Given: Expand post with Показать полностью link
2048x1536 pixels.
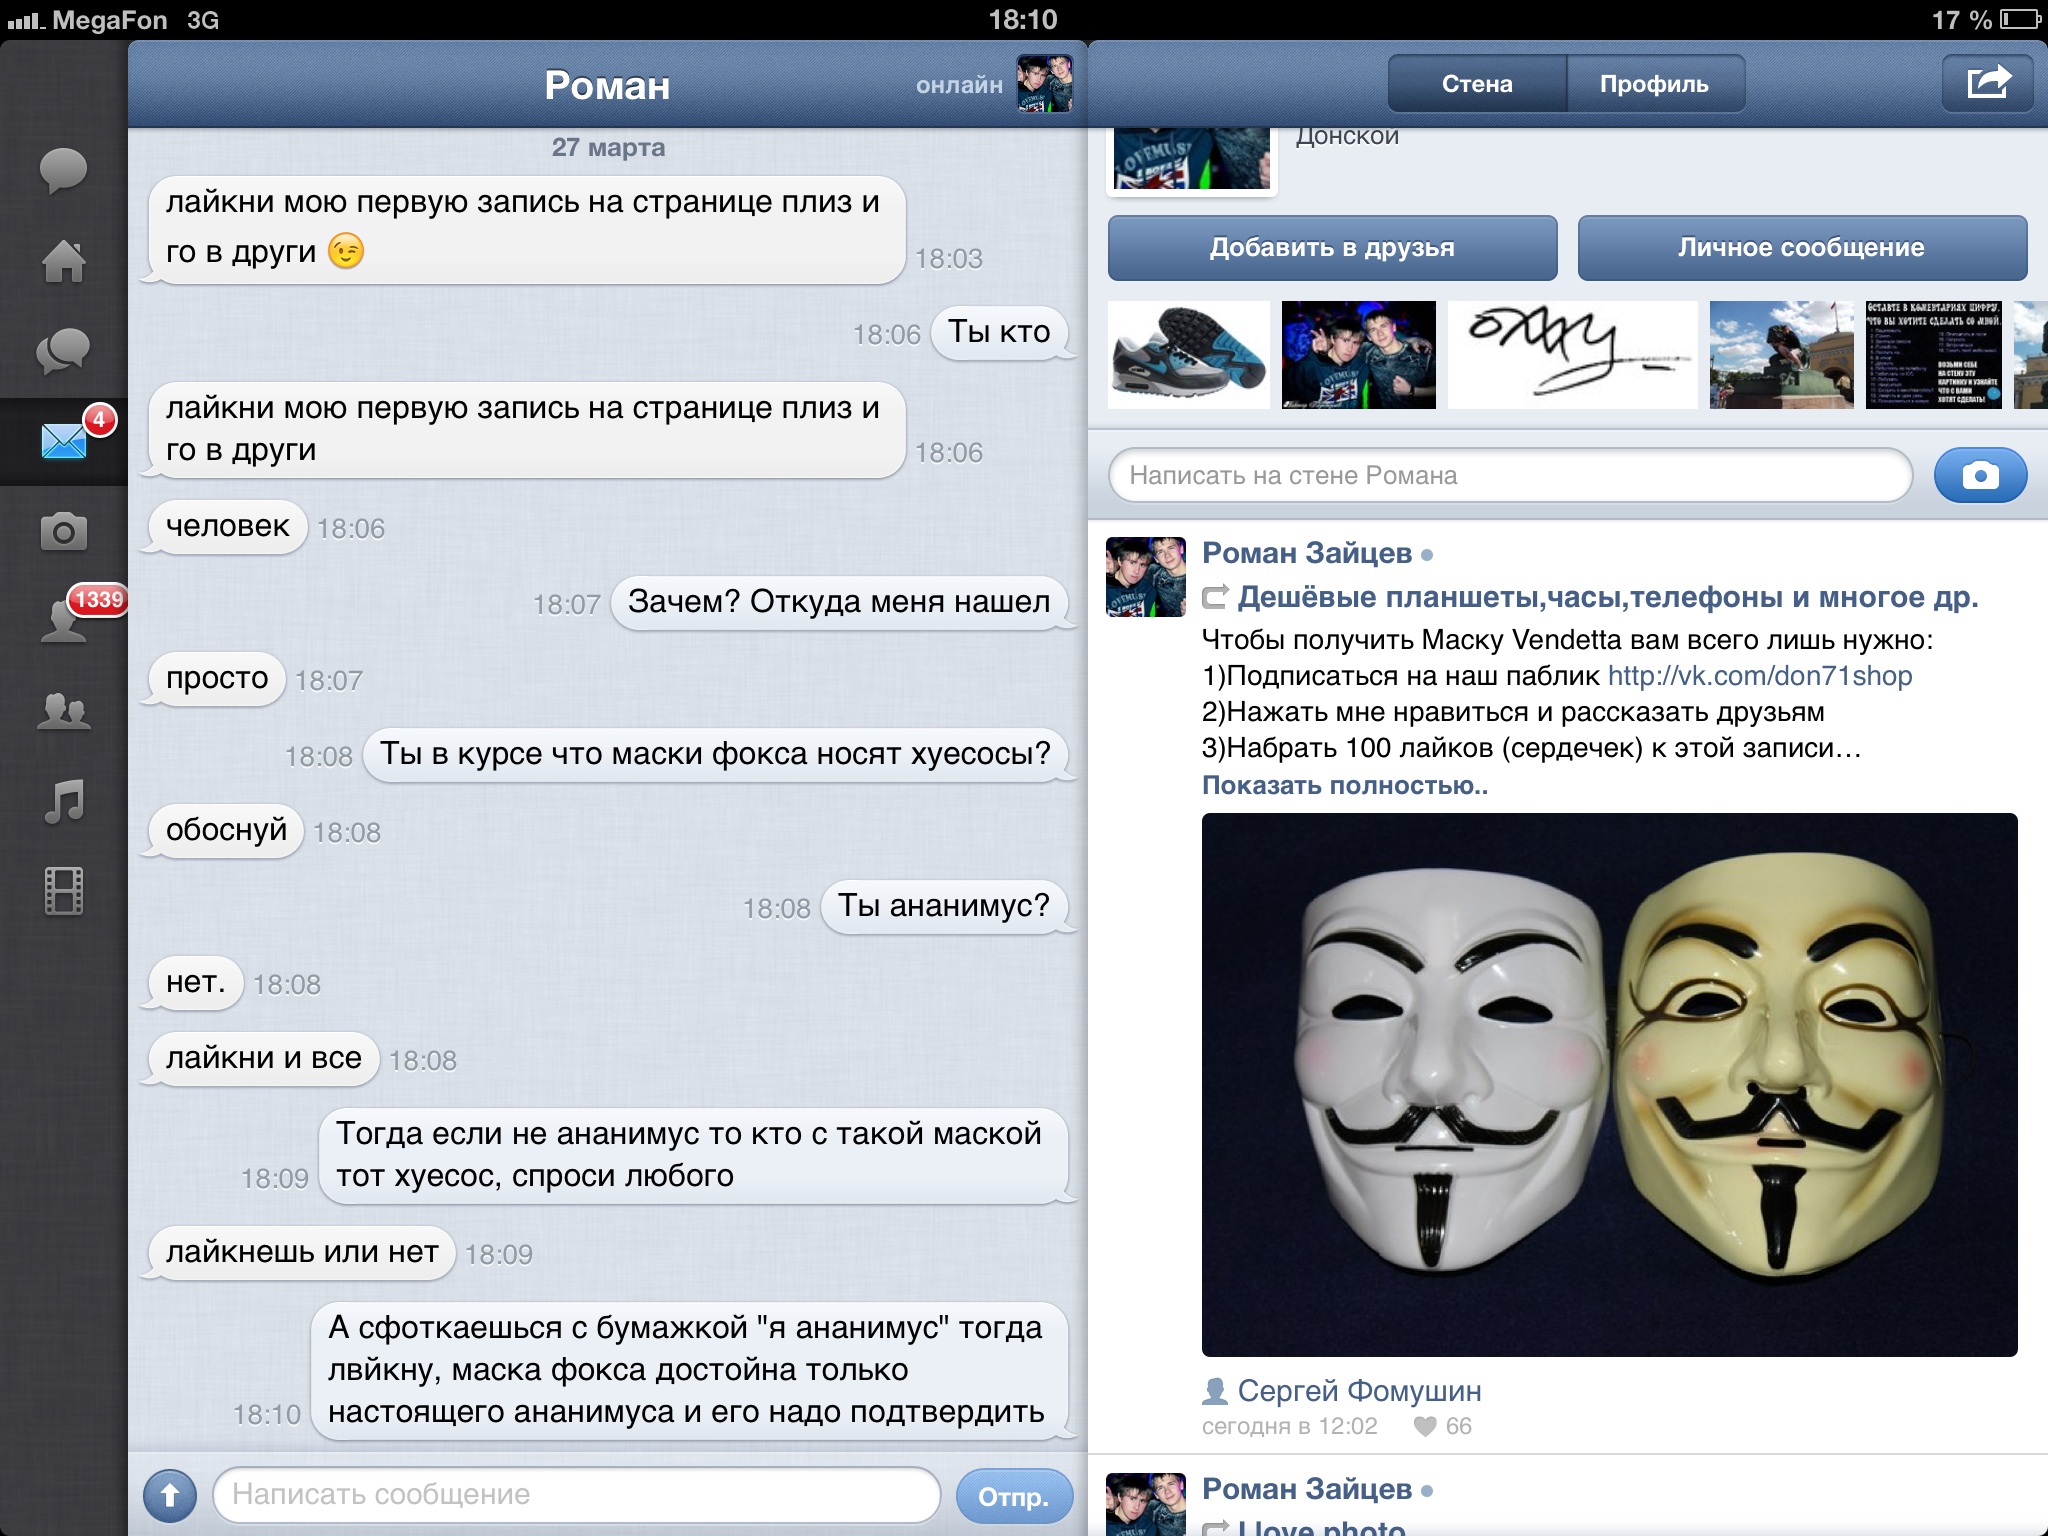Looking at the screenshot, I should [x=1344, y=785].
